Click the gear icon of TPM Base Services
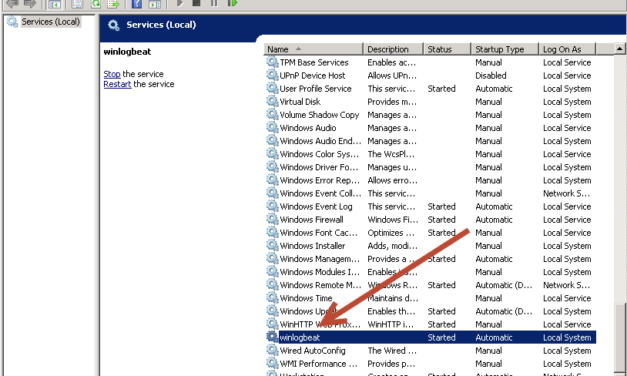Viewport: 627px width, 376px height. tap(272, 62)
